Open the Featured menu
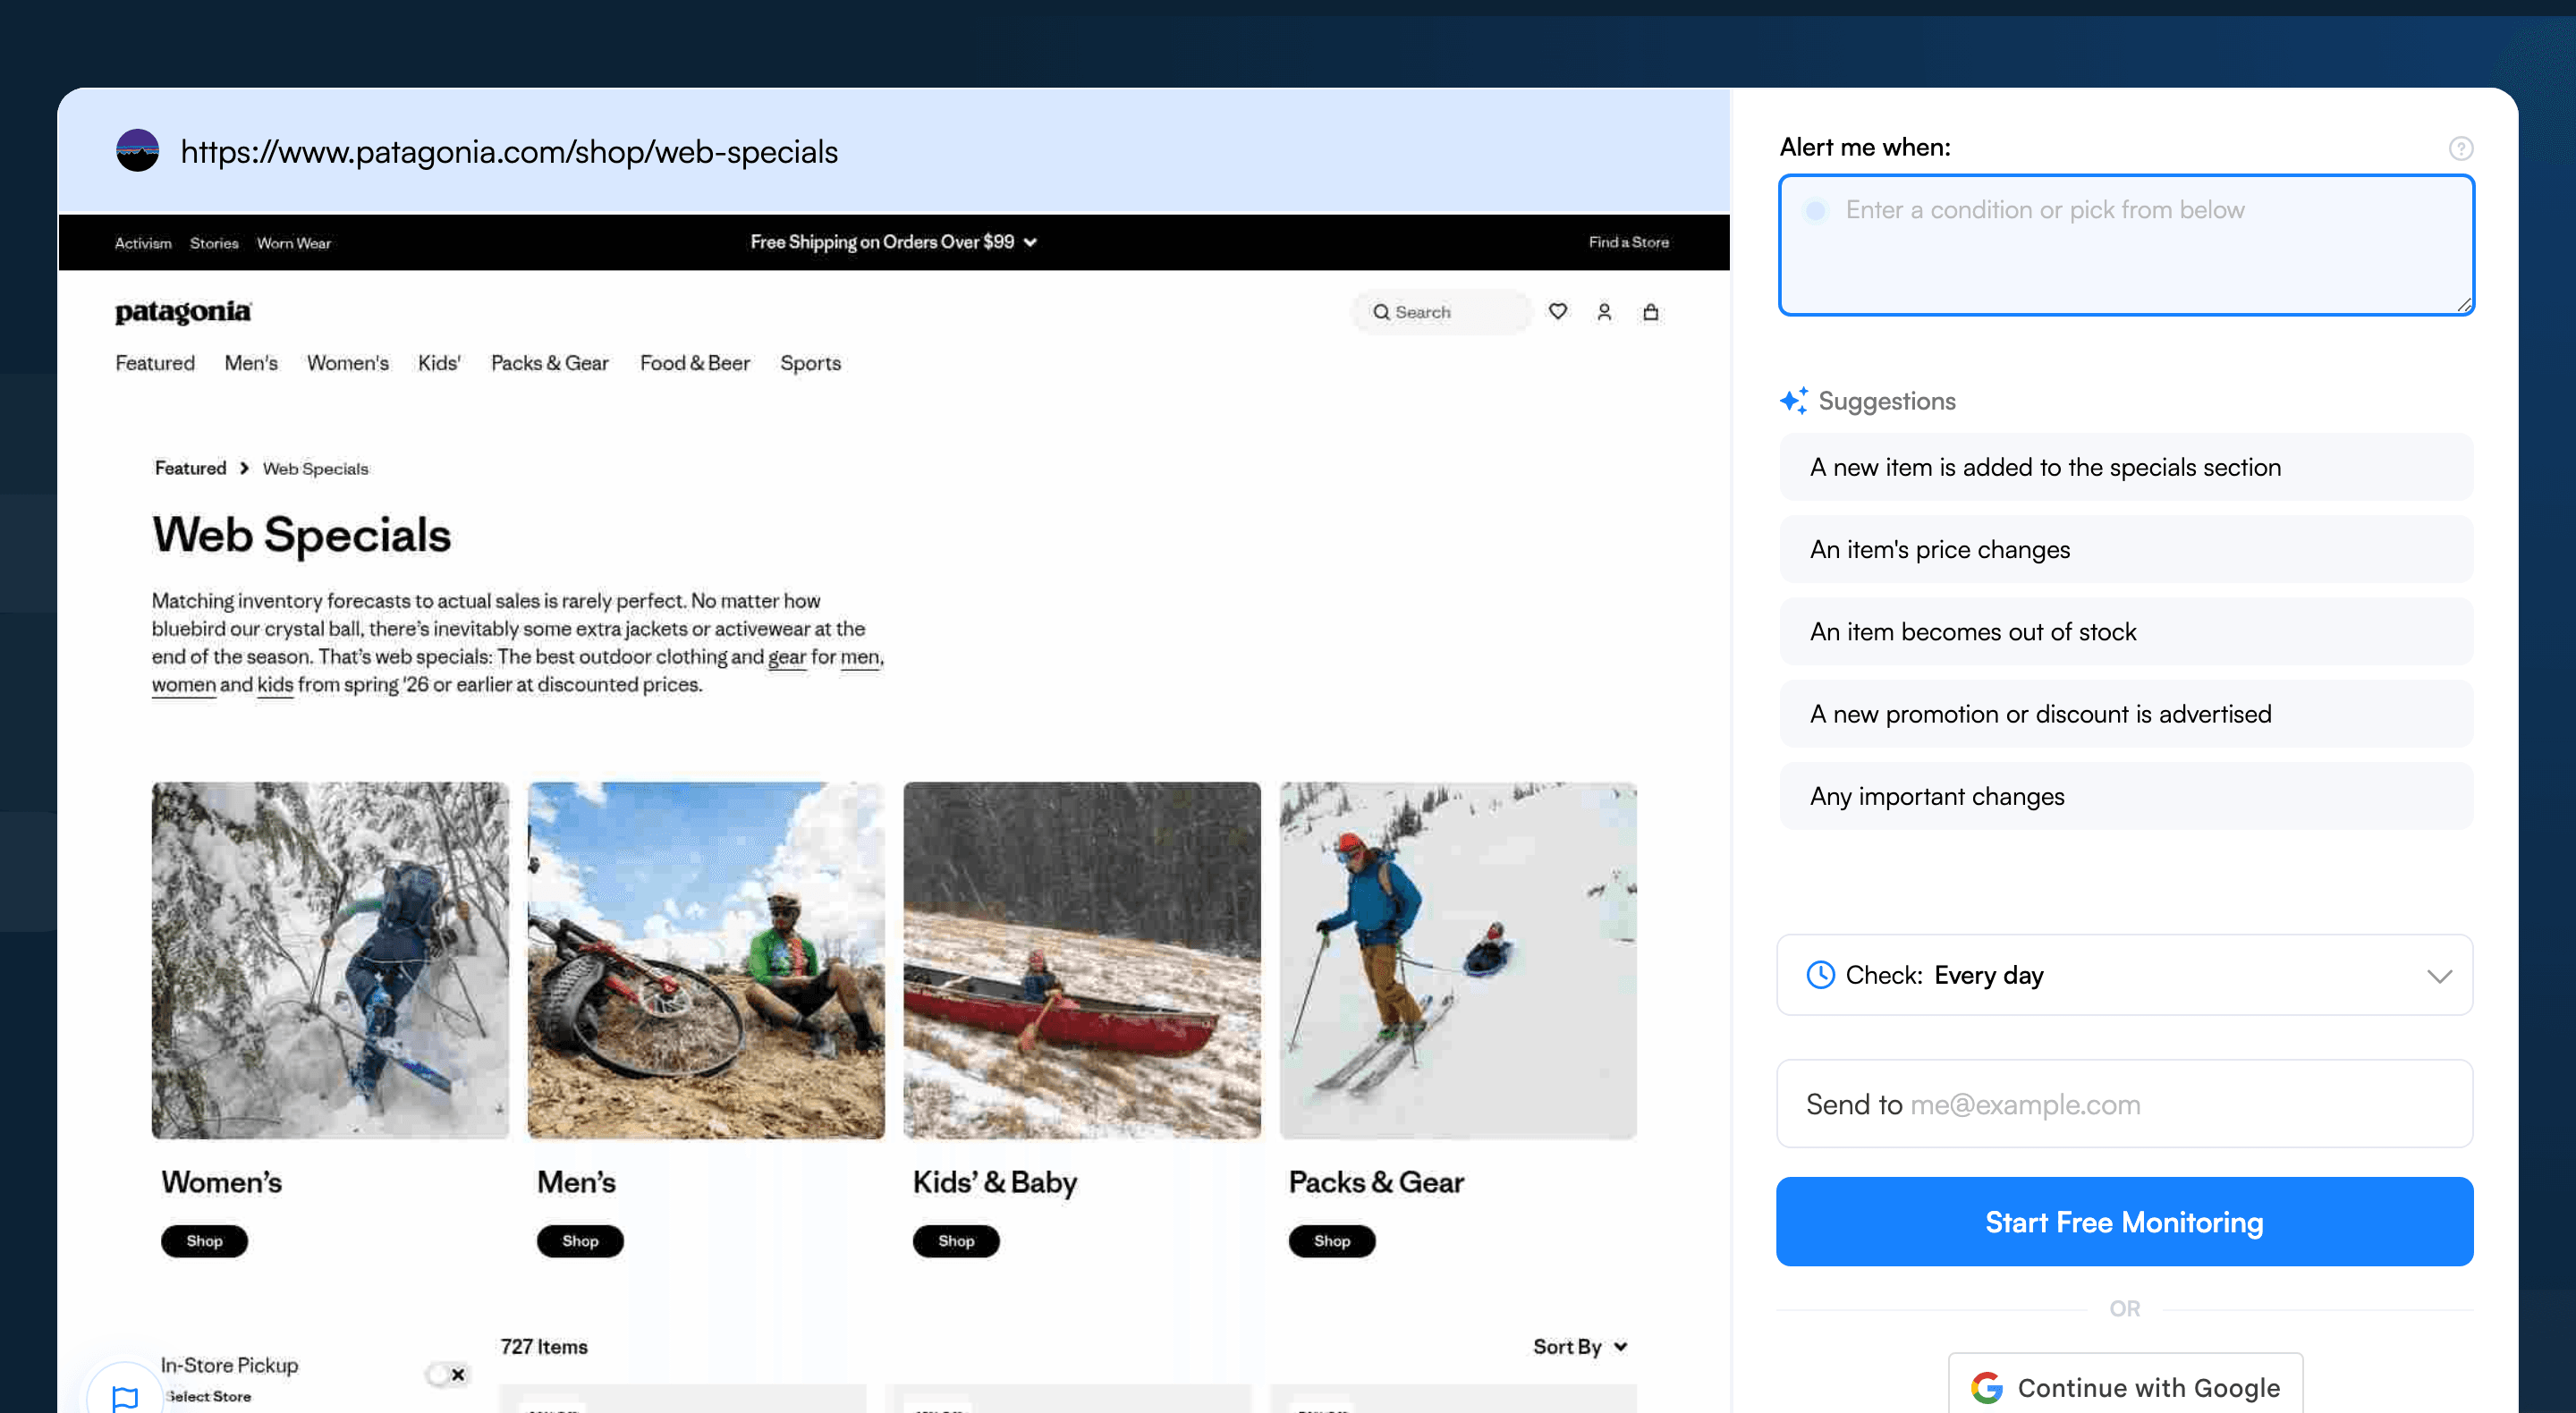Image resolution: width=2576 pixels, height=1413 pixels. coord(155,363)
